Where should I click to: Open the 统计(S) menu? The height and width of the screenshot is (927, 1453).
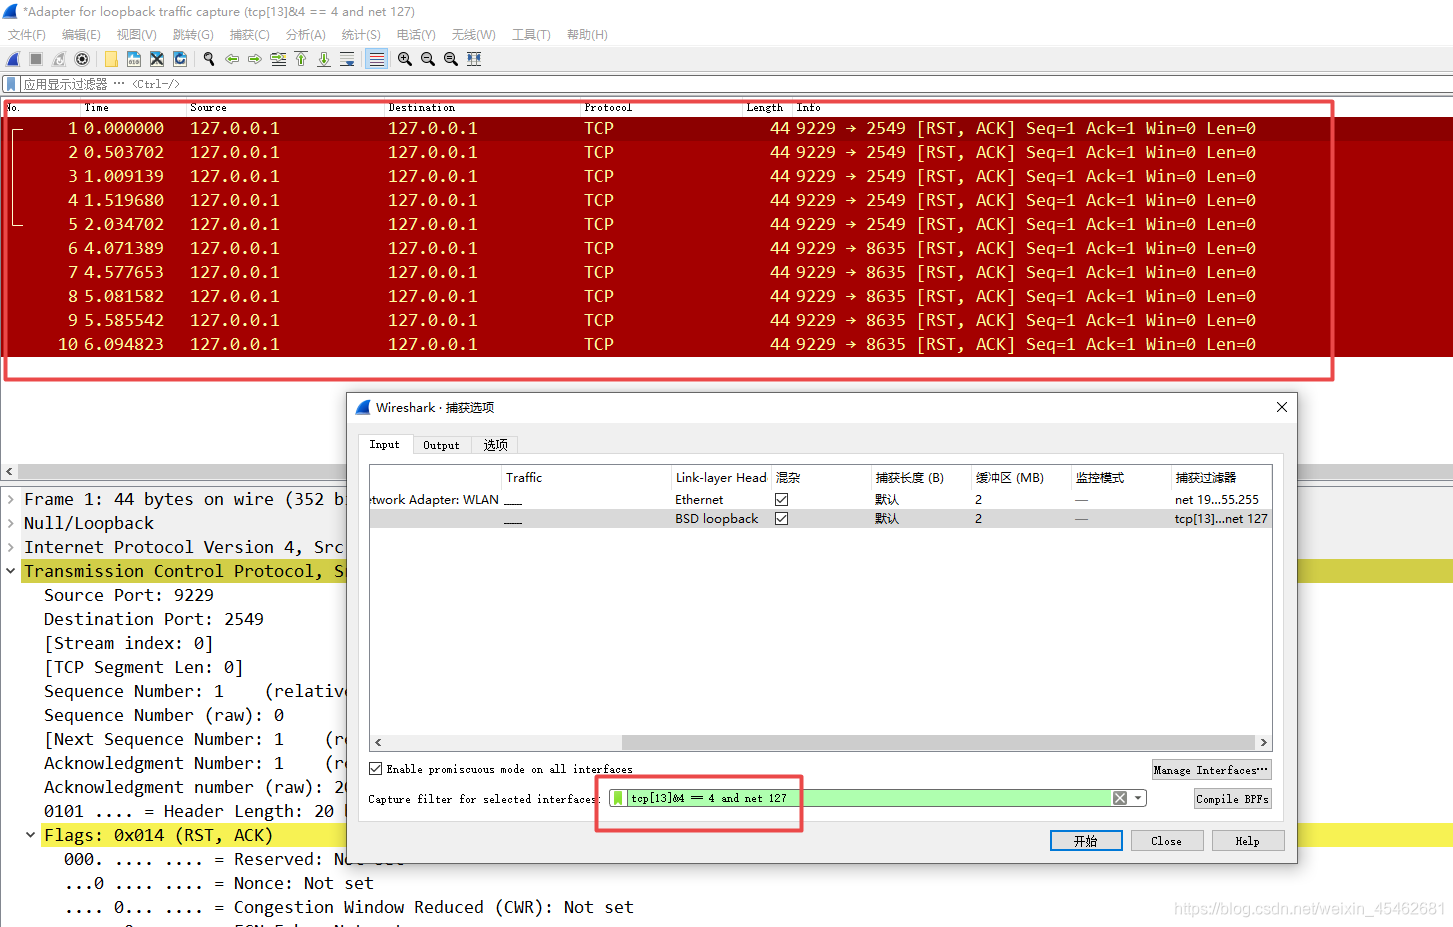tap(361, 34)
